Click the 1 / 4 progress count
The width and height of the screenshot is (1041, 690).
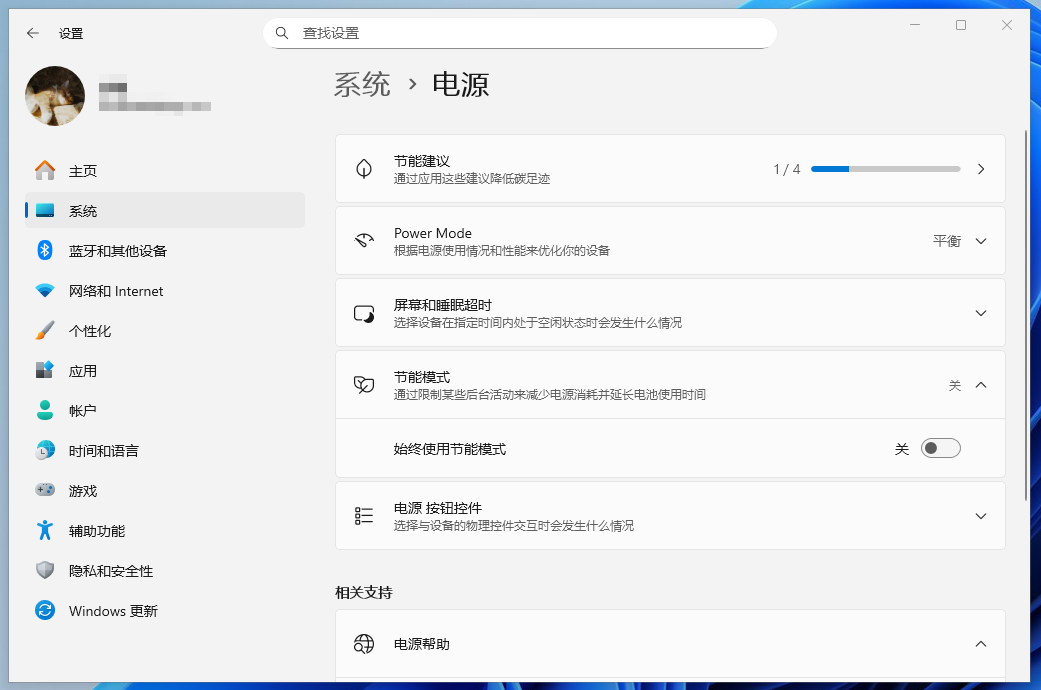(787, 169)
